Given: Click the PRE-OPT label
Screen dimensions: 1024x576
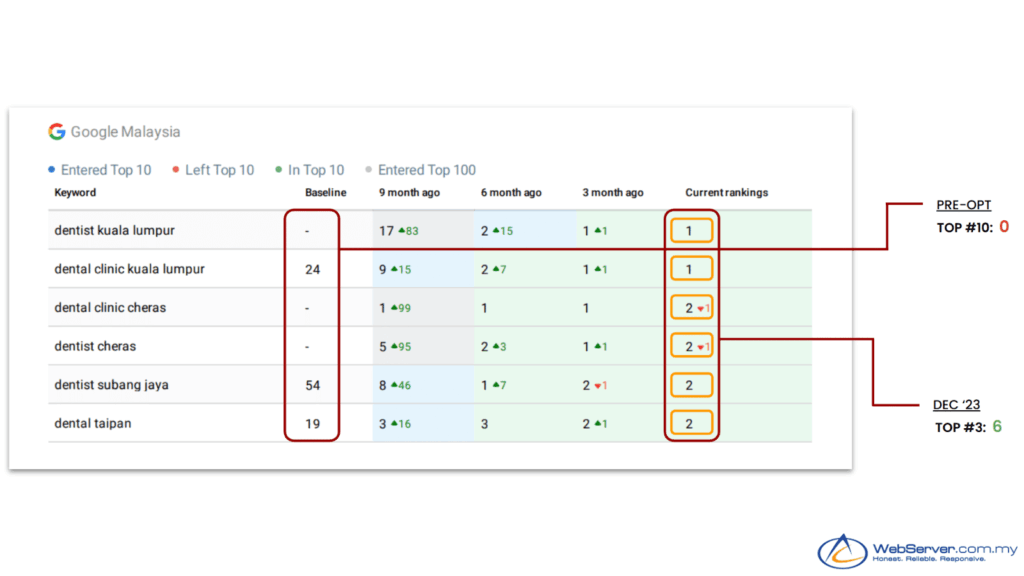Looking at the screenshot, I should click(x=963, y=205).
